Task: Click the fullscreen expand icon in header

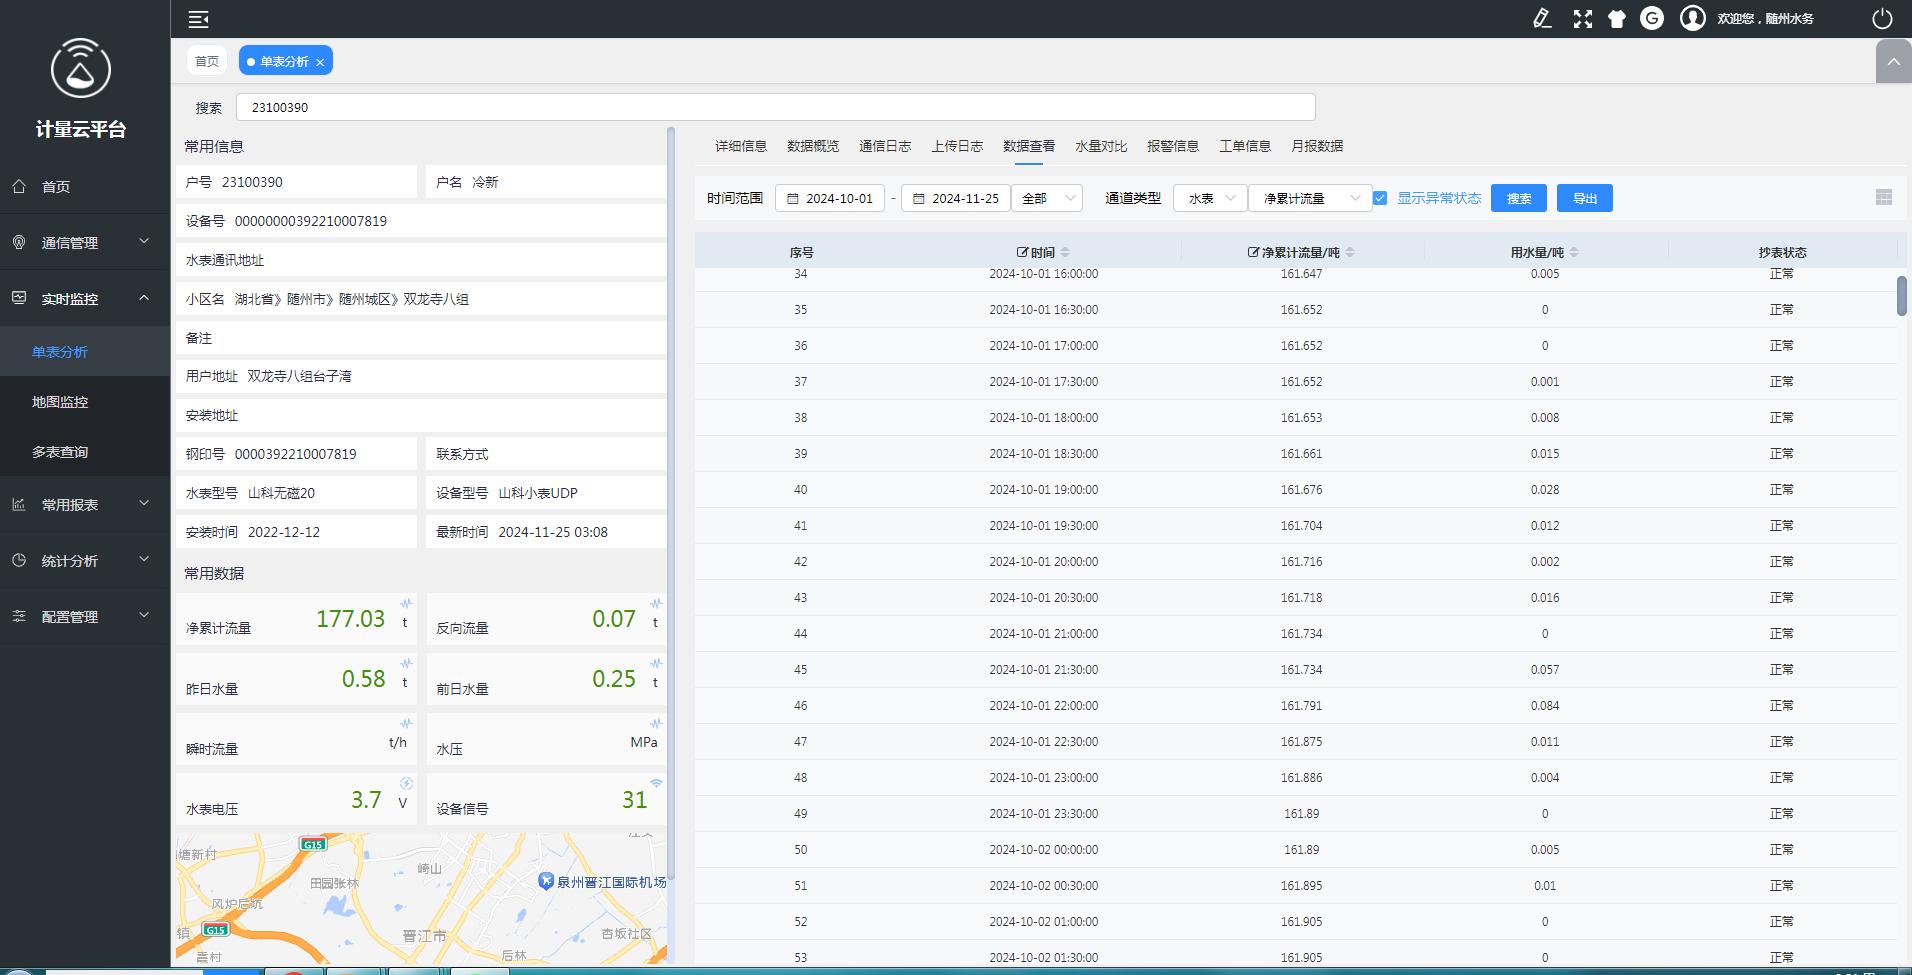Action: [1582, 19]
